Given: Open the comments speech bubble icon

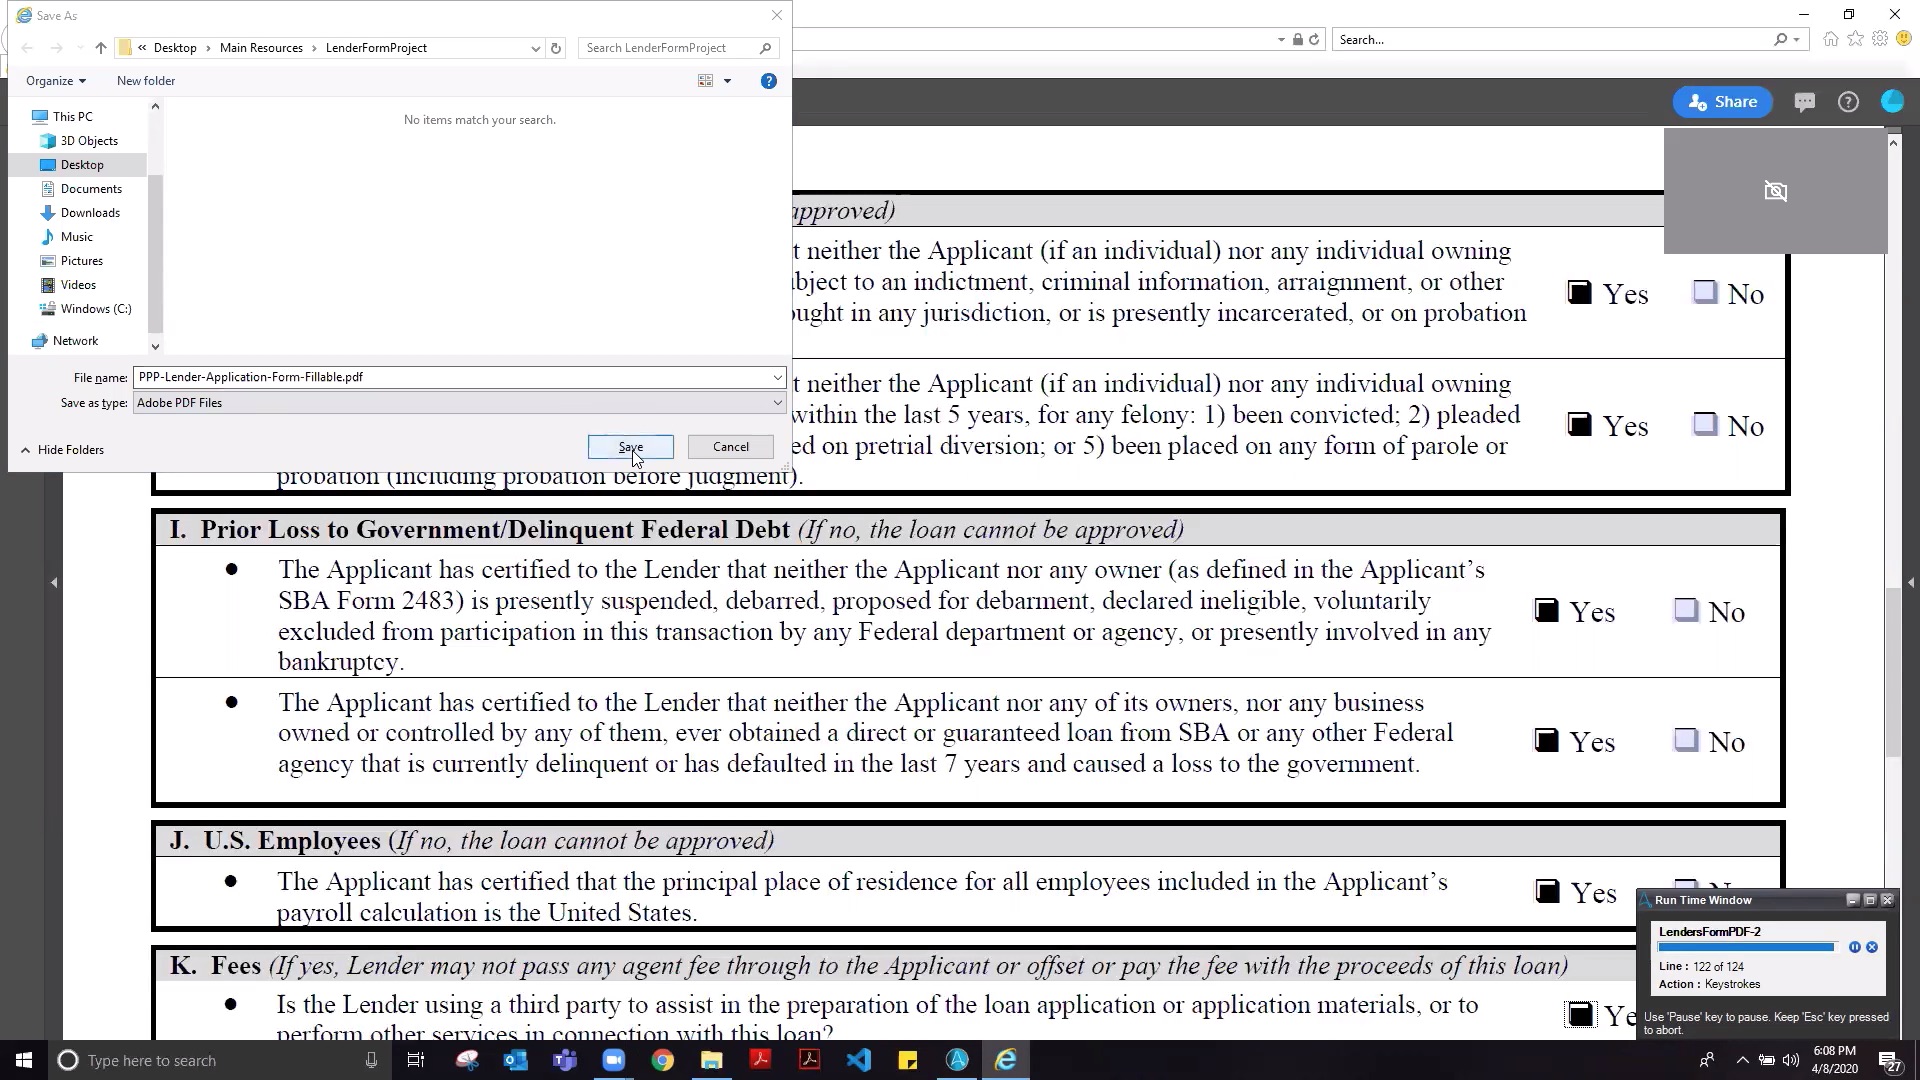Looking at the screenshot, I should click(x=1804, y=102).
